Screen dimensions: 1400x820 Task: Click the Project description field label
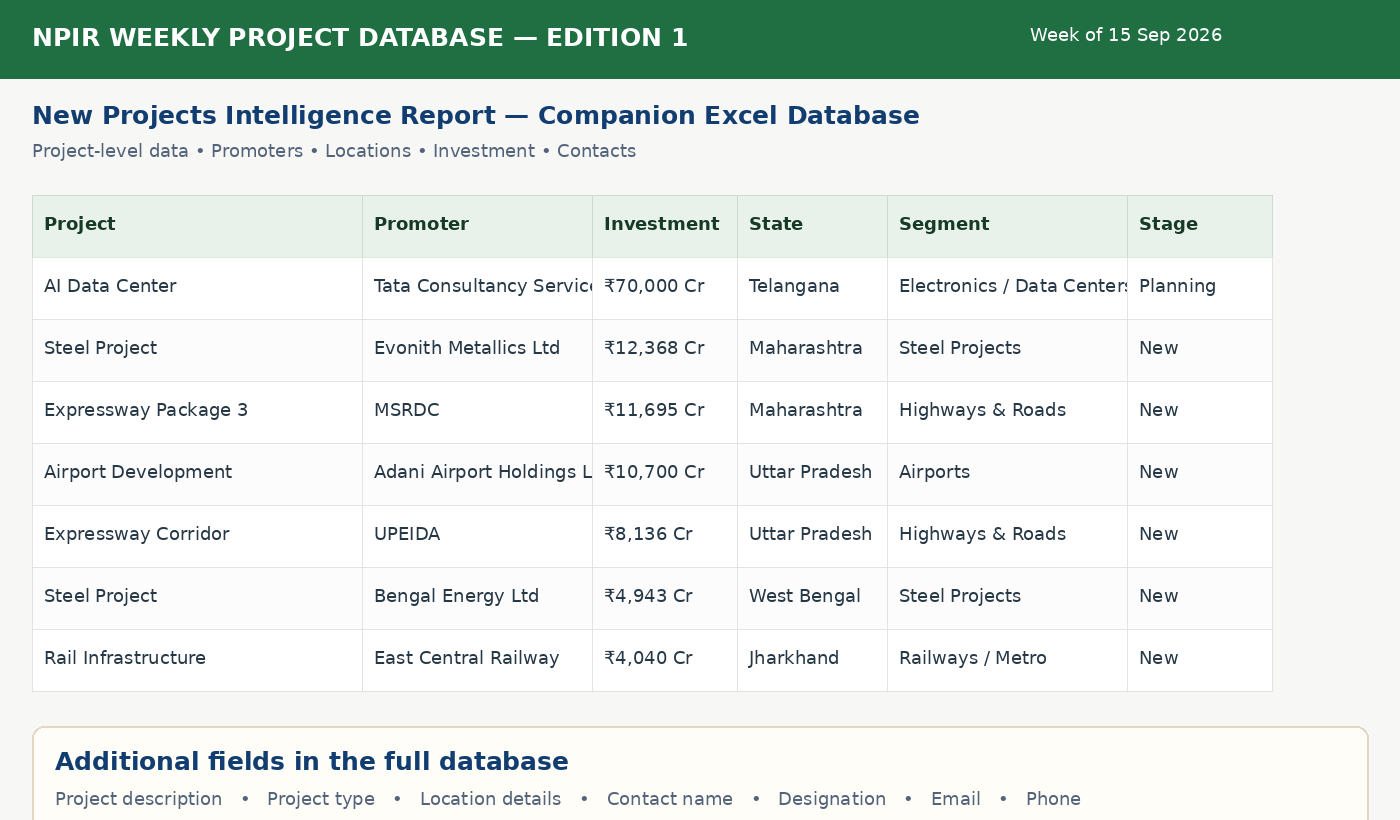point(139,800)
